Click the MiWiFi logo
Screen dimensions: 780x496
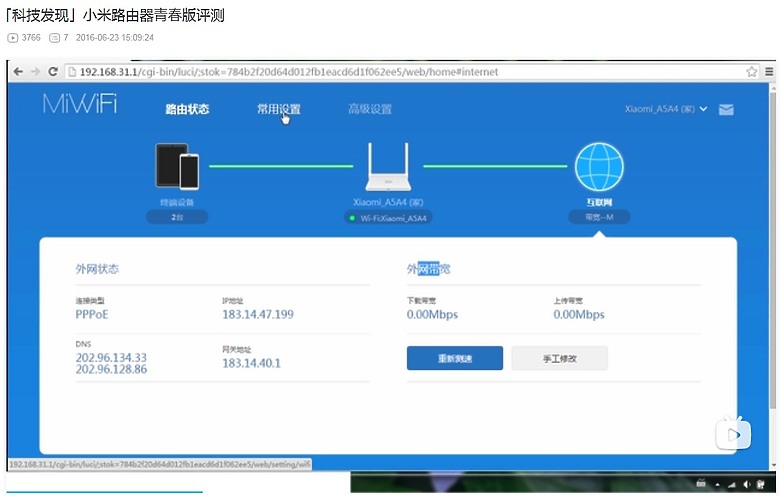click(x=80, y=104)
